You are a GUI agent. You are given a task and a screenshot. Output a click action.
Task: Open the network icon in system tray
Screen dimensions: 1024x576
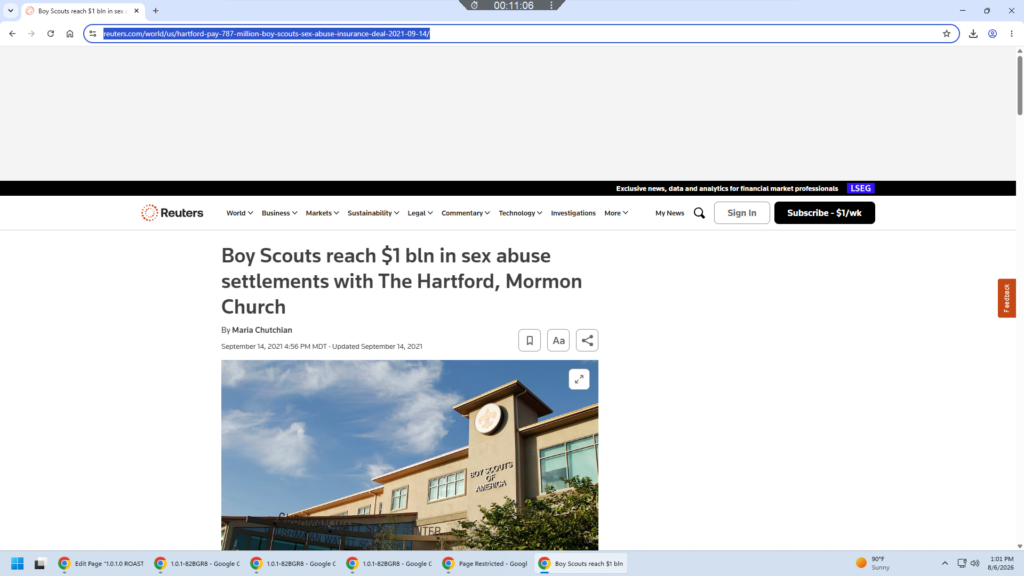961,563
